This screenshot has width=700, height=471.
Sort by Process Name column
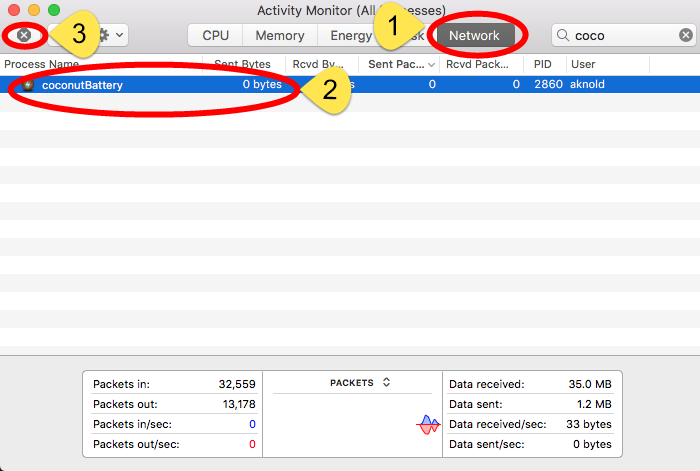pos(45,64)
